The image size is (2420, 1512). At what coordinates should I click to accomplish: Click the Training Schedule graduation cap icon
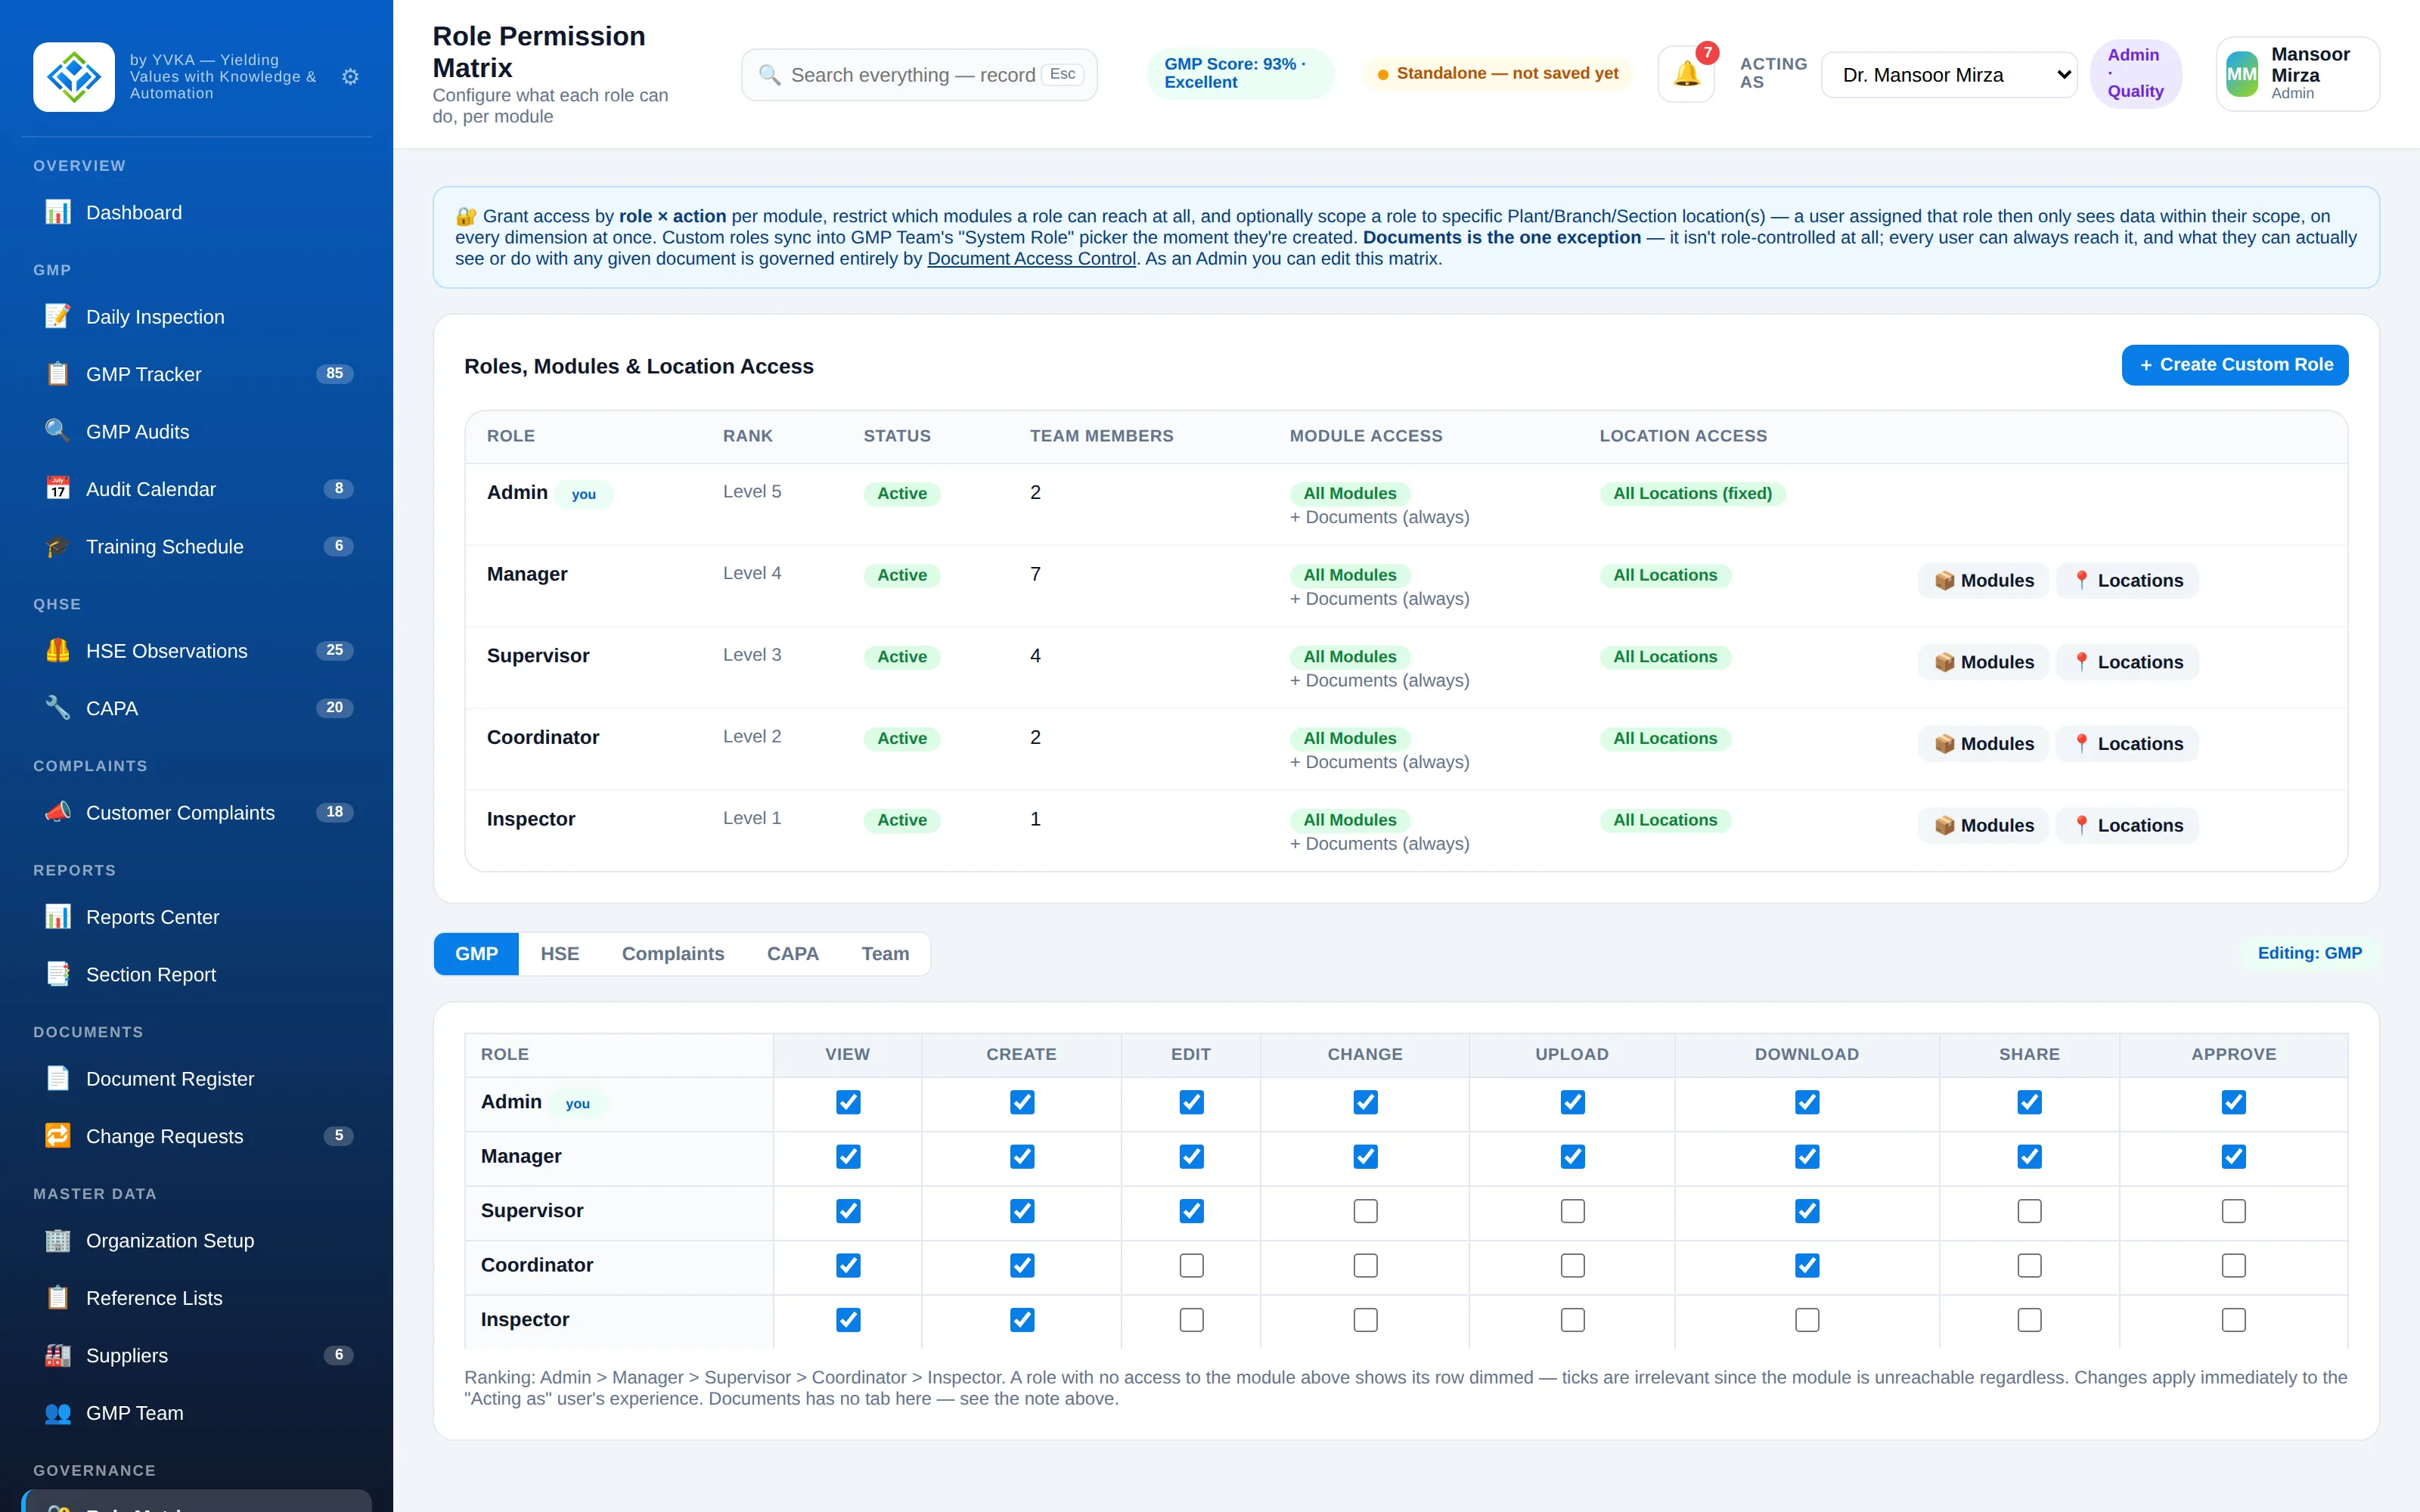[58, 546]
